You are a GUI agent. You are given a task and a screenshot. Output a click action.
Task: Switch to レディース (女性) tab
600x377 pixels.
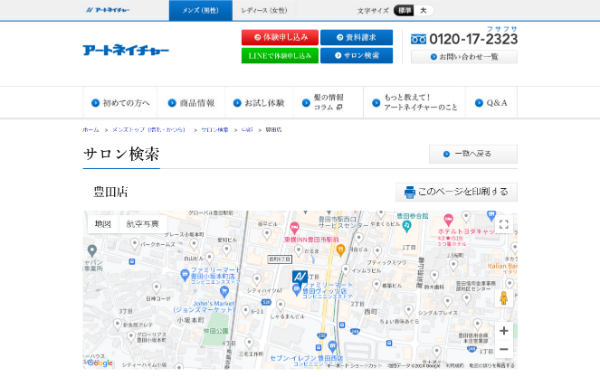tap(264, 10)
